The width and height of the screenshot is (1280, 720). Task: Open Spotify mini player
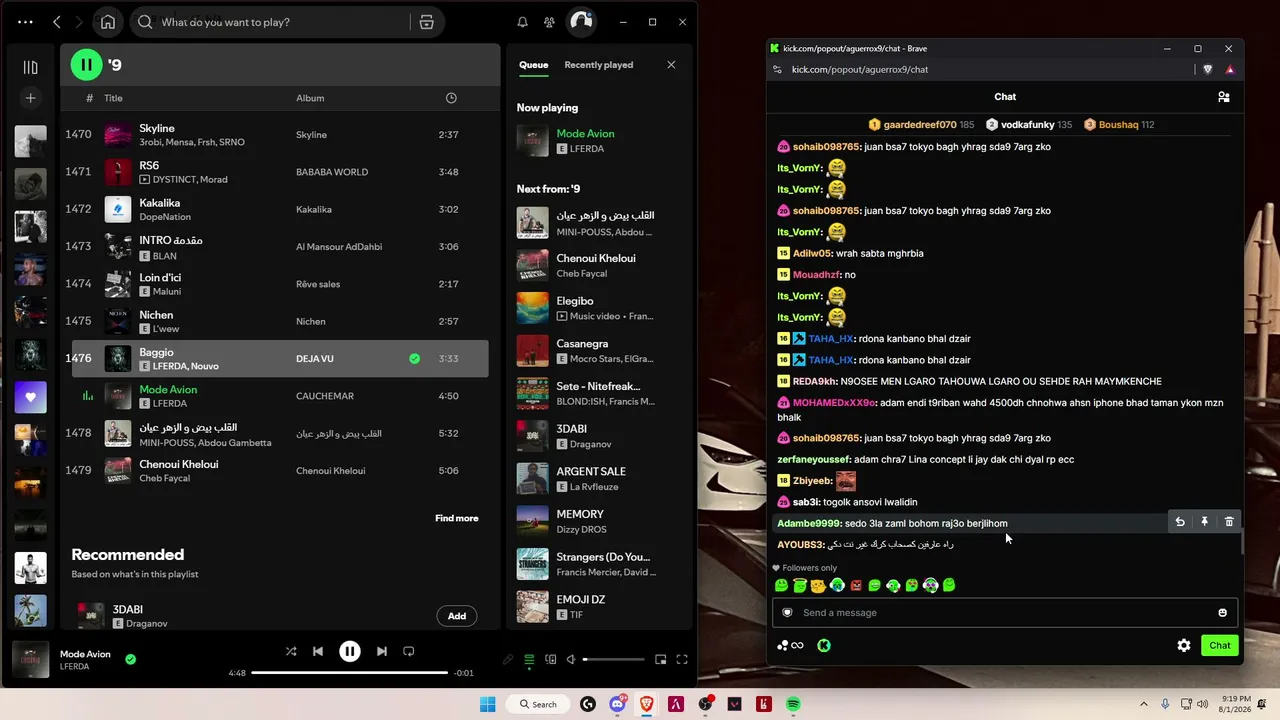click(660, 659)
